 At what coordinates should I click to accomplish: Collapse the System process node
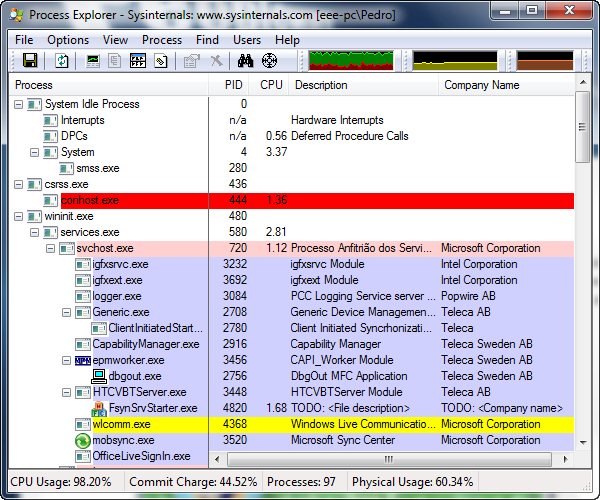coord(34,152)
